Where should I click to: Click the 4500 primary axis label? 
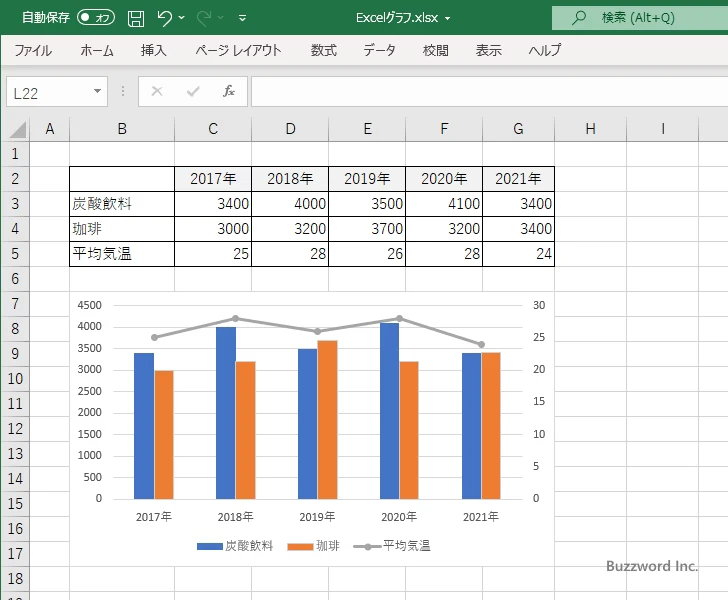pyautogui.click(x=89, y=305)
